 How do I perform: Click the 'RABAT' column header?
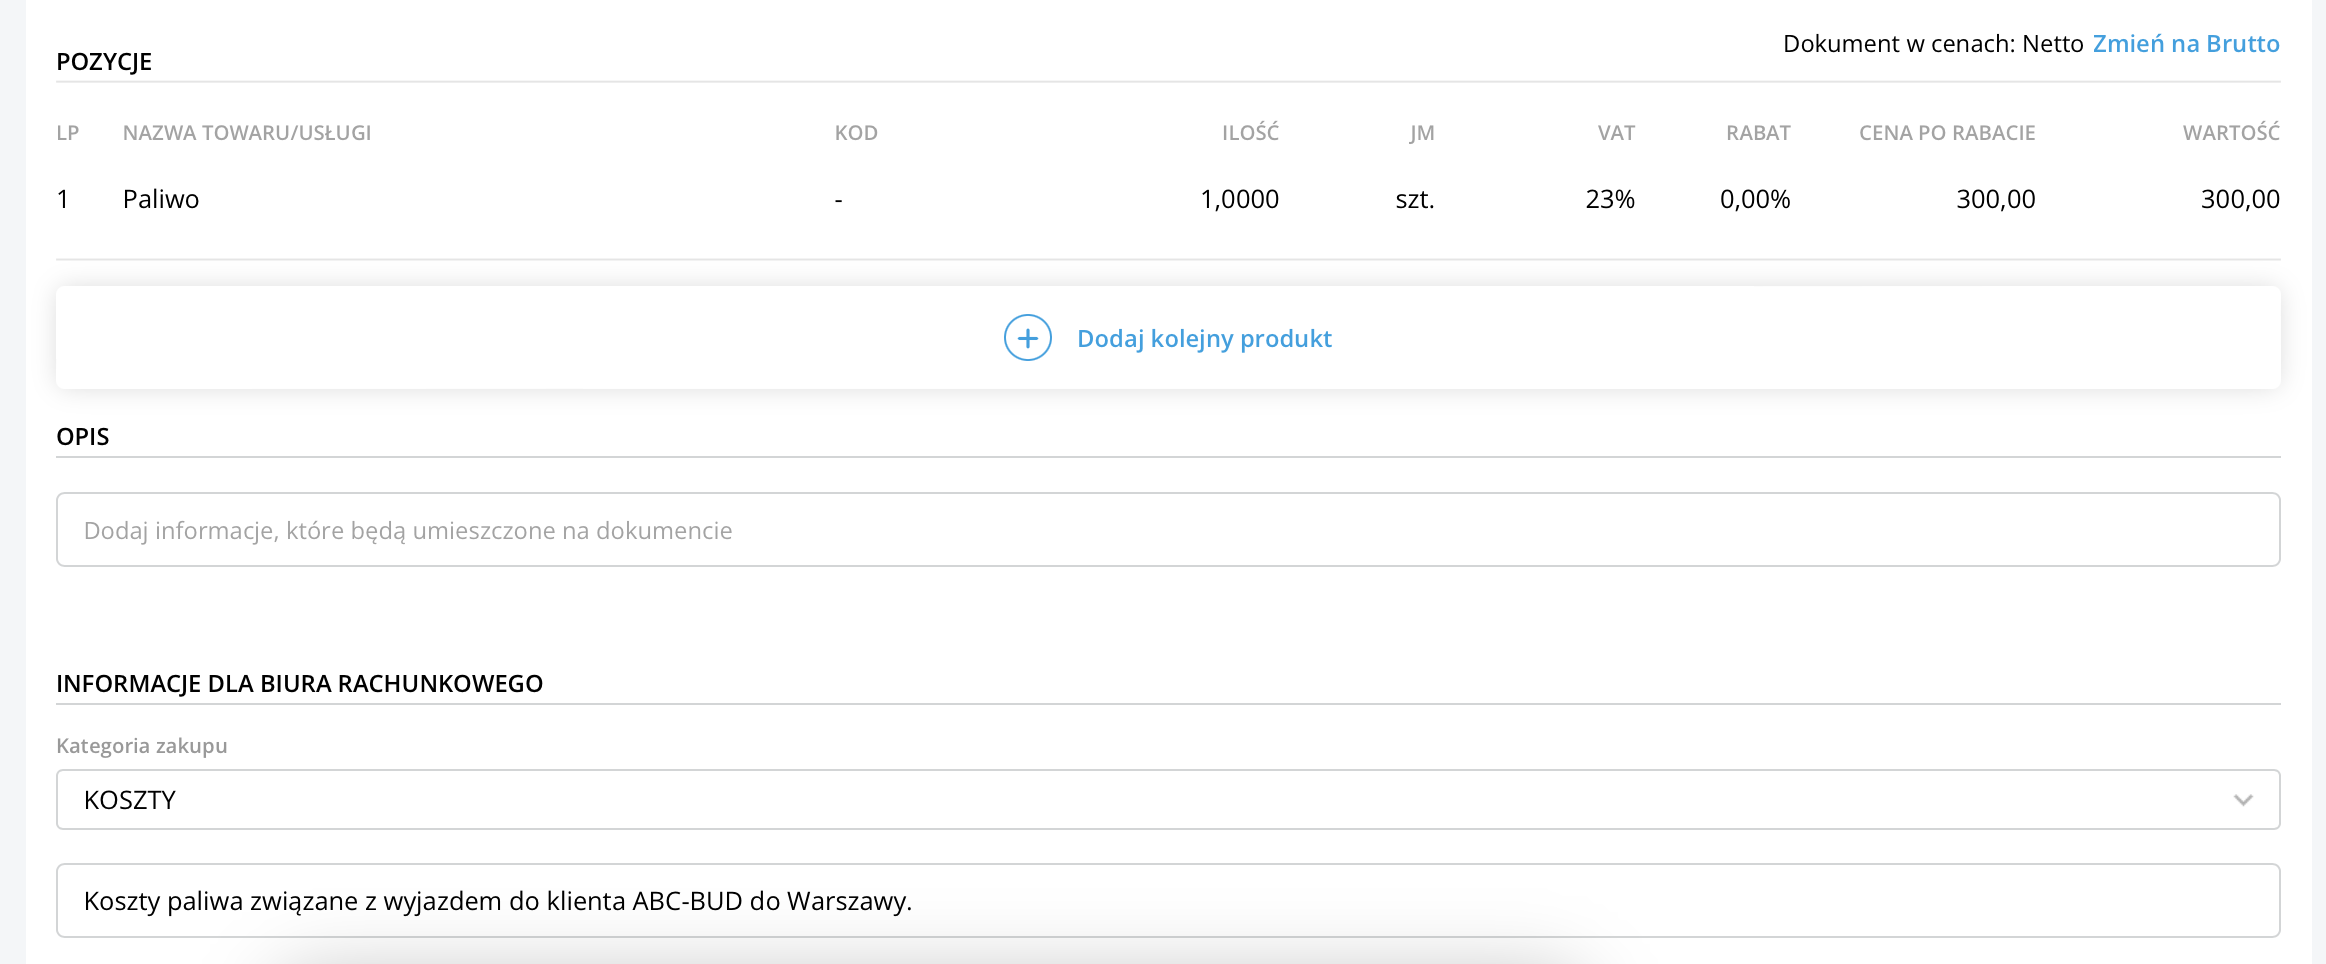[1757, 133]
